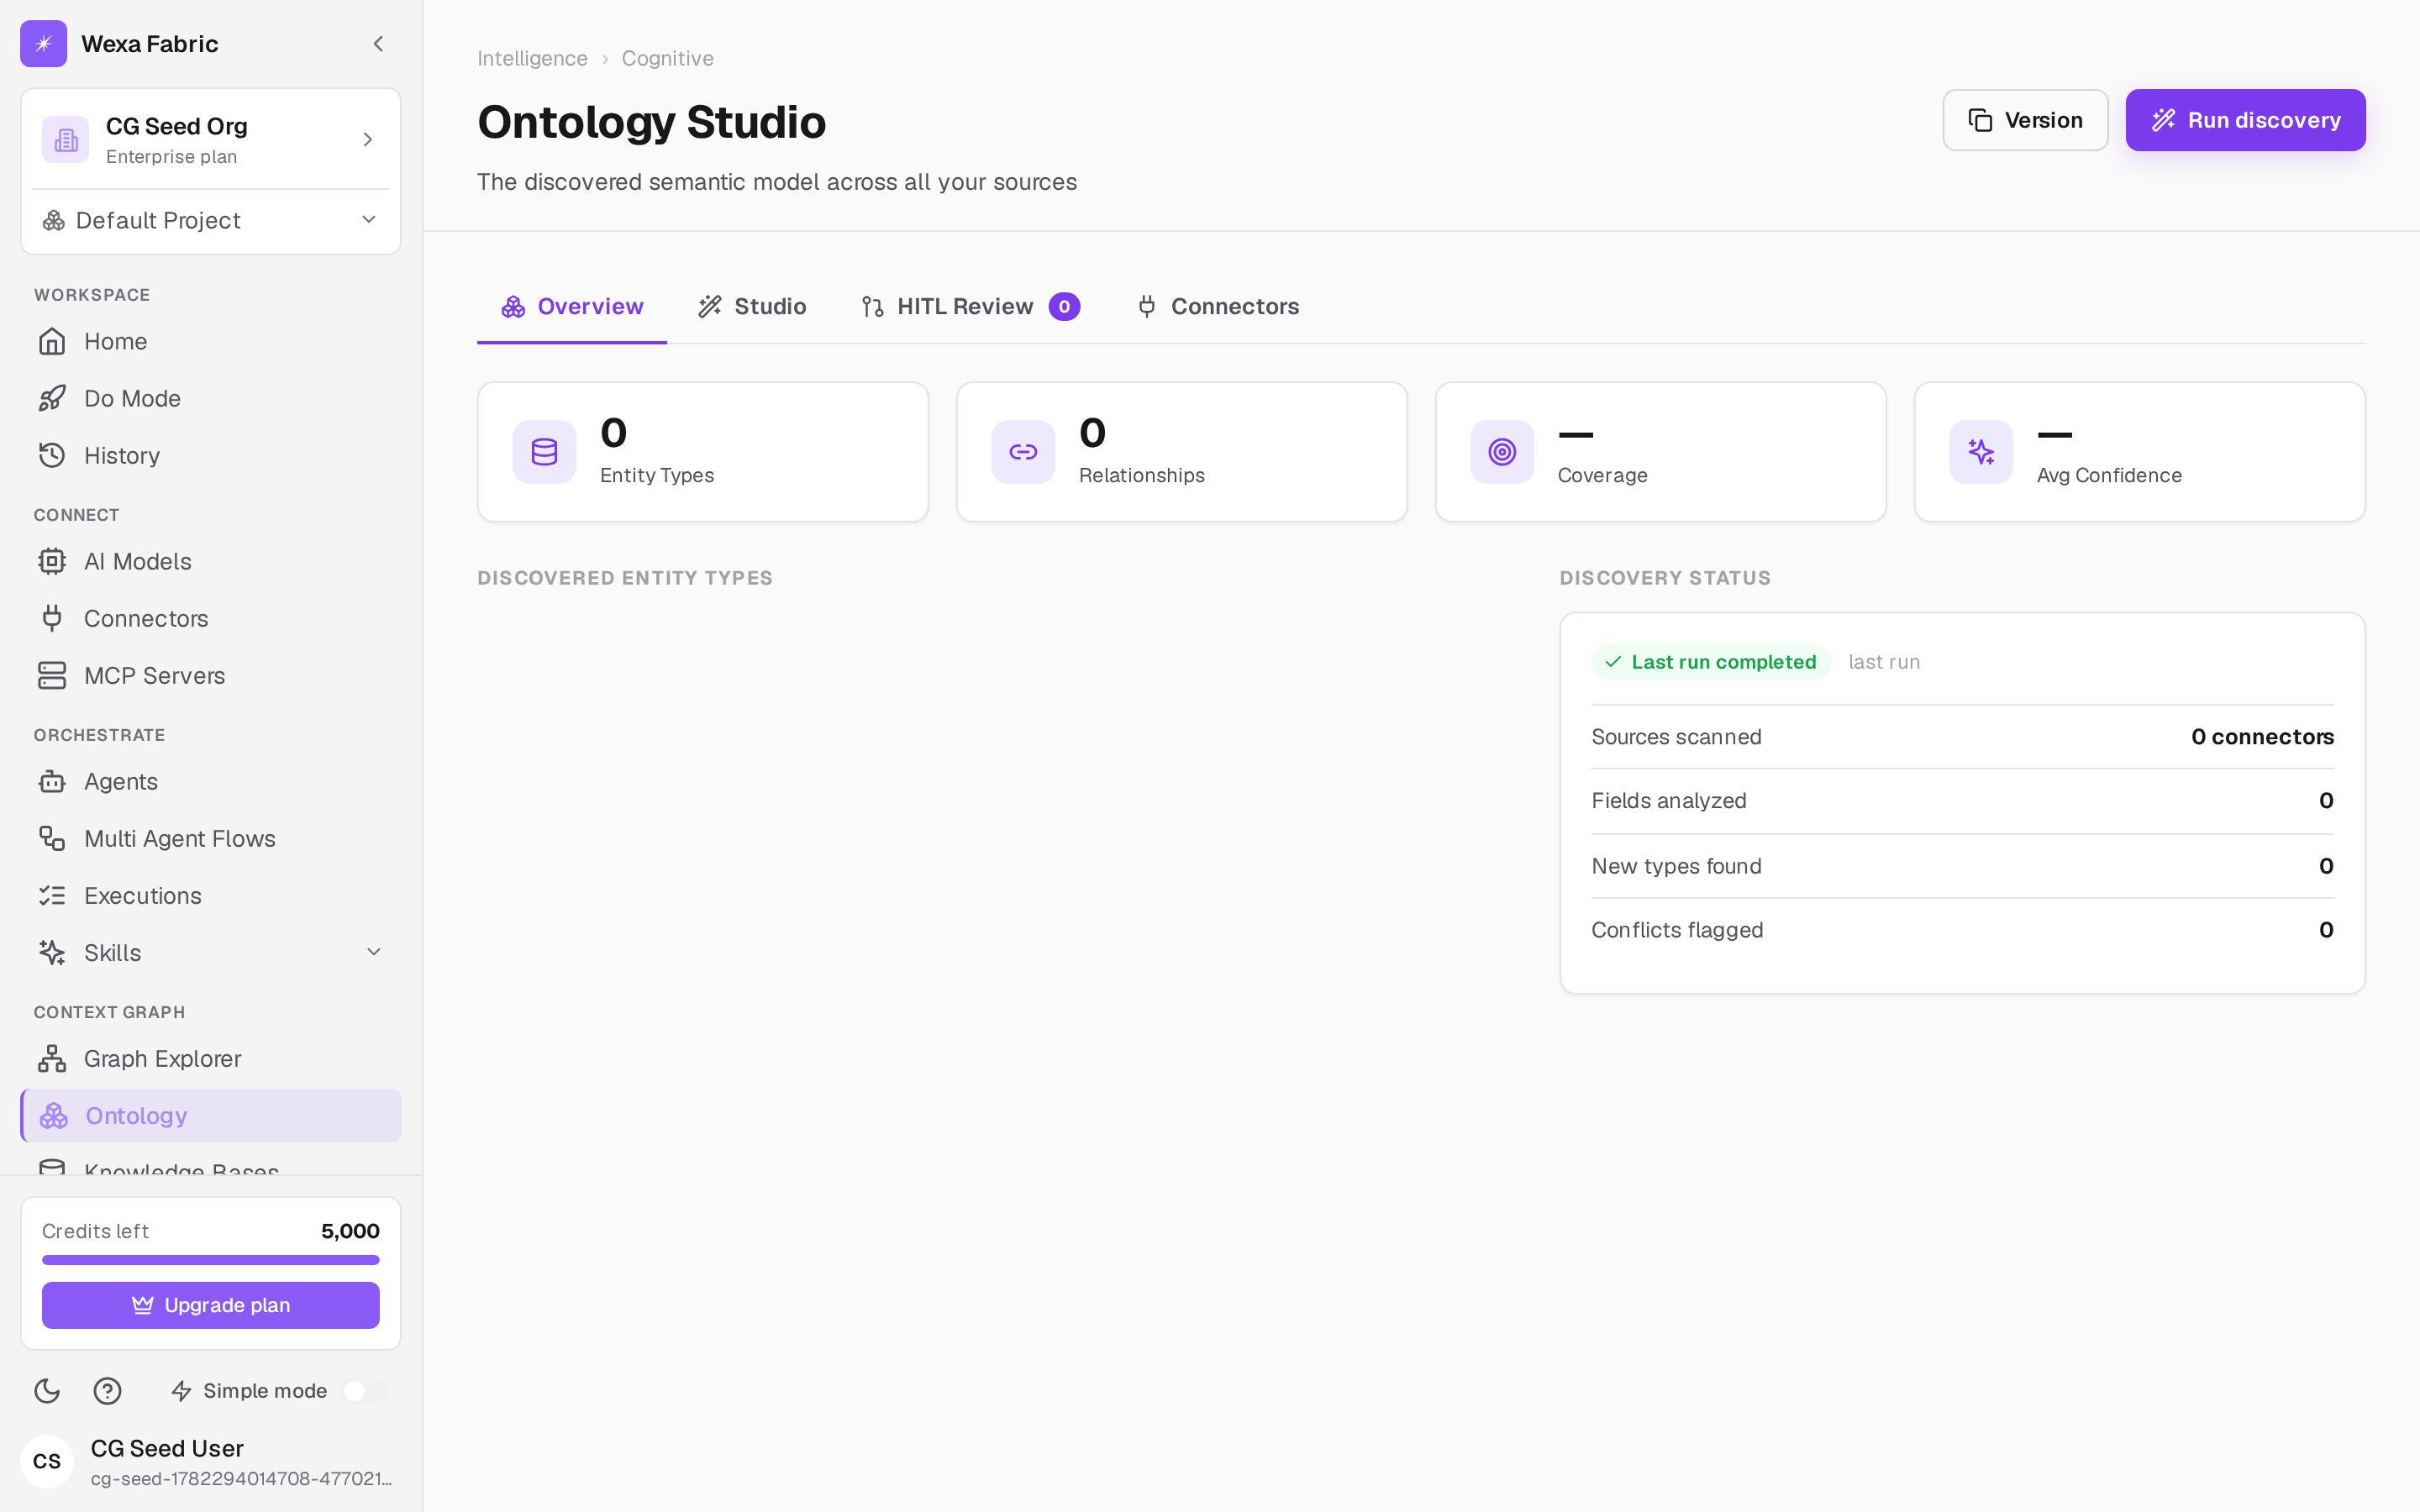Click the Graph Explorer network icon
Image resolution: width=2420 pixels, height=1512 pixels.
(52, 1059)
